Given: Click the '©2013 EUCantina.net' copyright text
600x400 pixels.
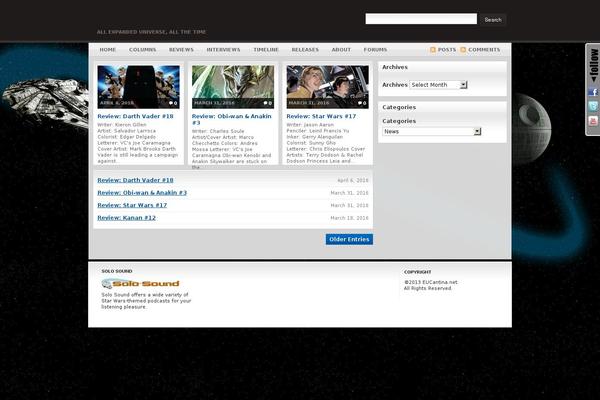Looking at the screenshot, I should (x=431, y=282).
